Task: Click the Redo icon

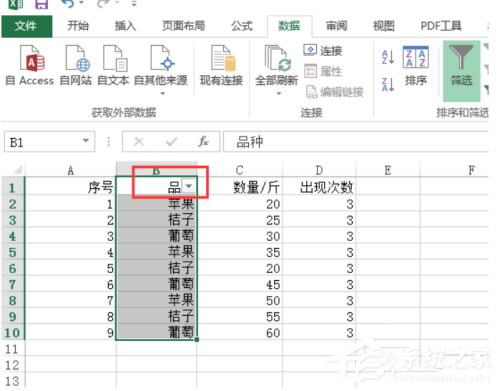Action: [104, 4]
